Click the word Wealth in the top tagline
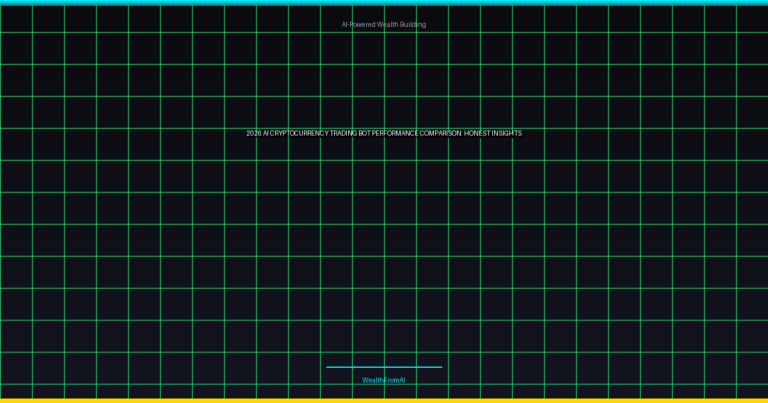The width and height of the screenshot is (768, 403). 388,24
